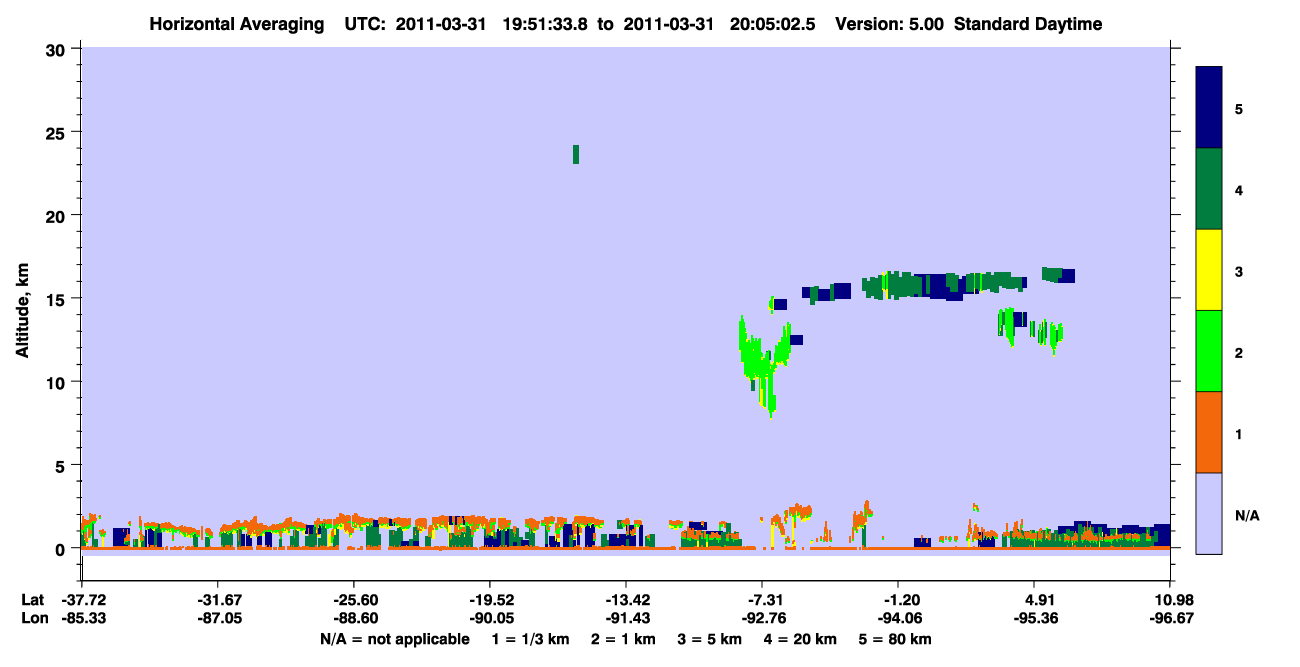Click the '5 = 80 km' legend entry
The width and height of the screenshot is (1300, 667).
[897, 639]
